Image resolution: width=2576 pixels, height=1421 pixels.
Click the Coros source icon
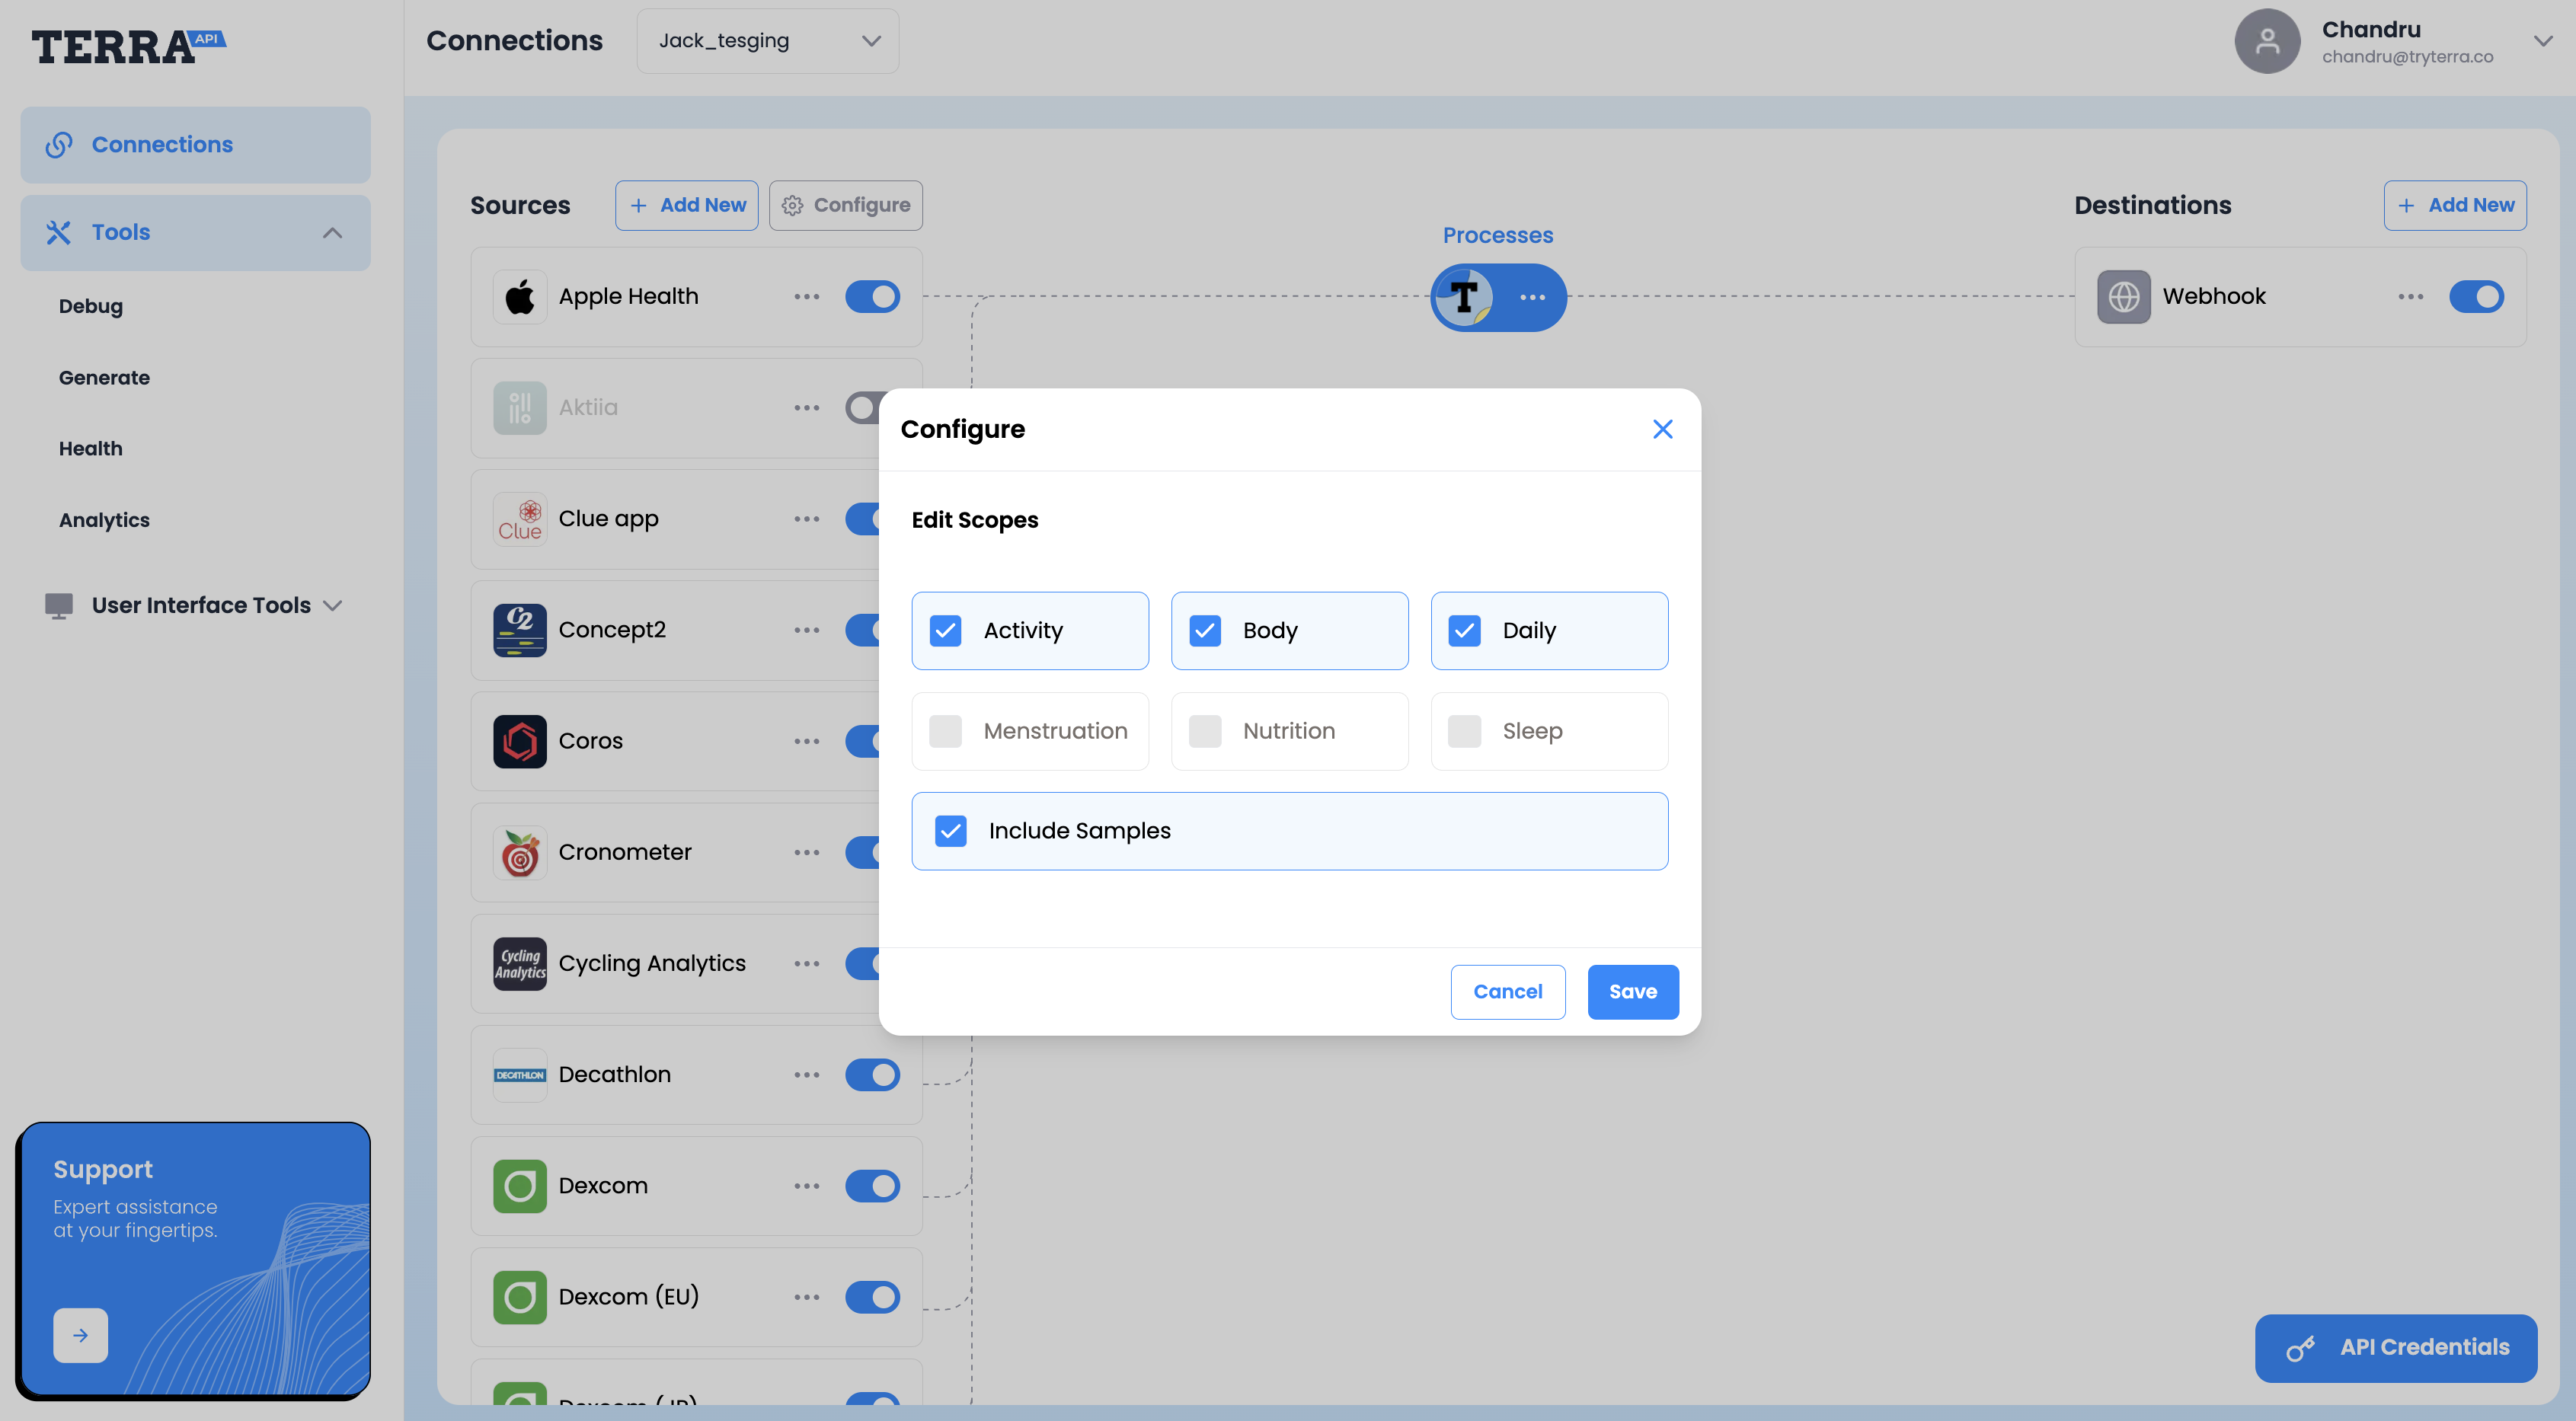pyautogui.click(x=519, y=741)
